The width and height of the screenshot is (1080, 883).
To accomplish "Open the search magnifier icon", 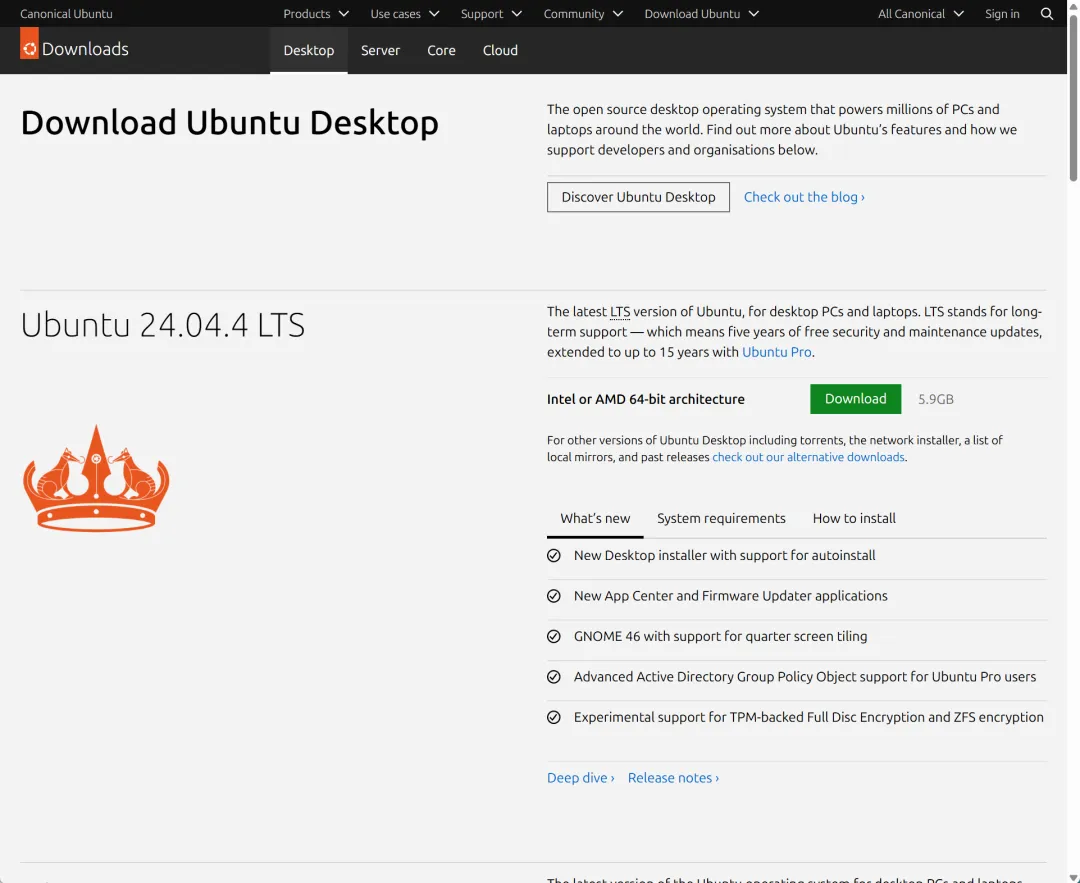I will tap(1046, 14).
